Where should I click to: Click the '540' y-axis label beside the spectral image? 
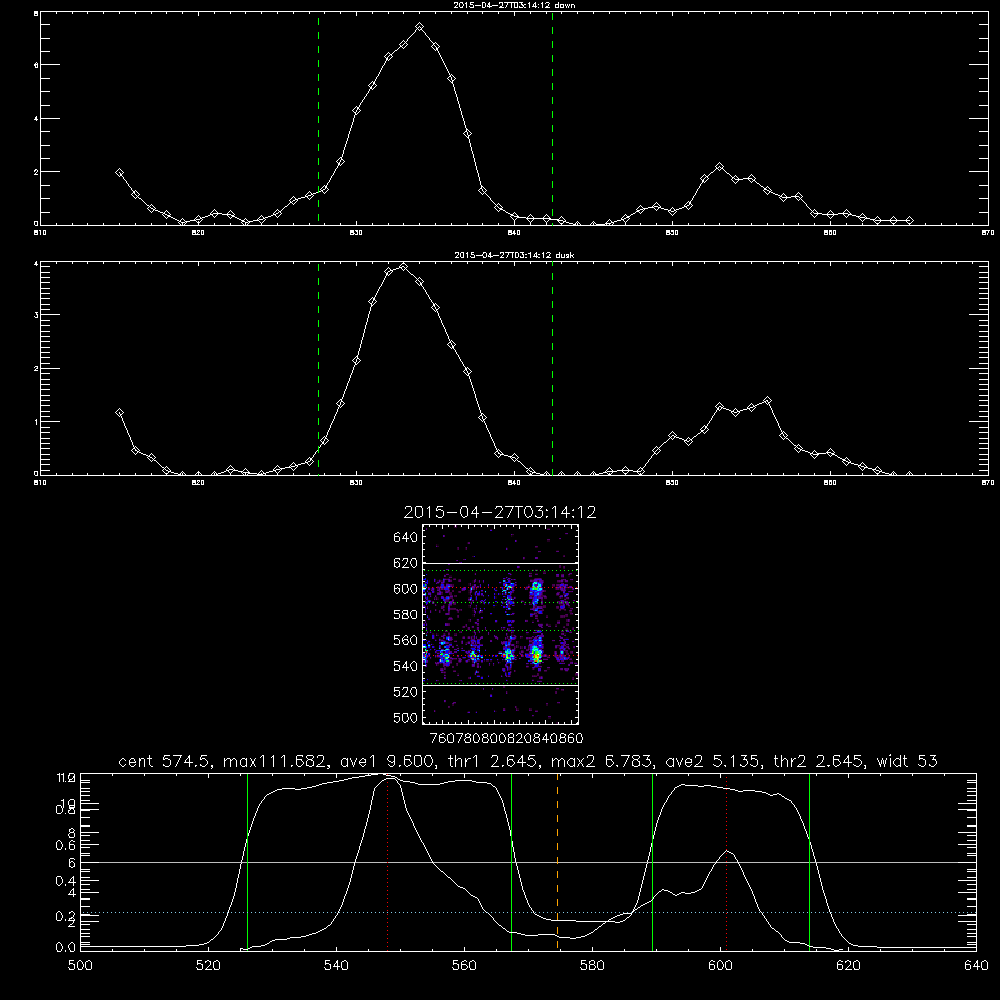(406, 666)
